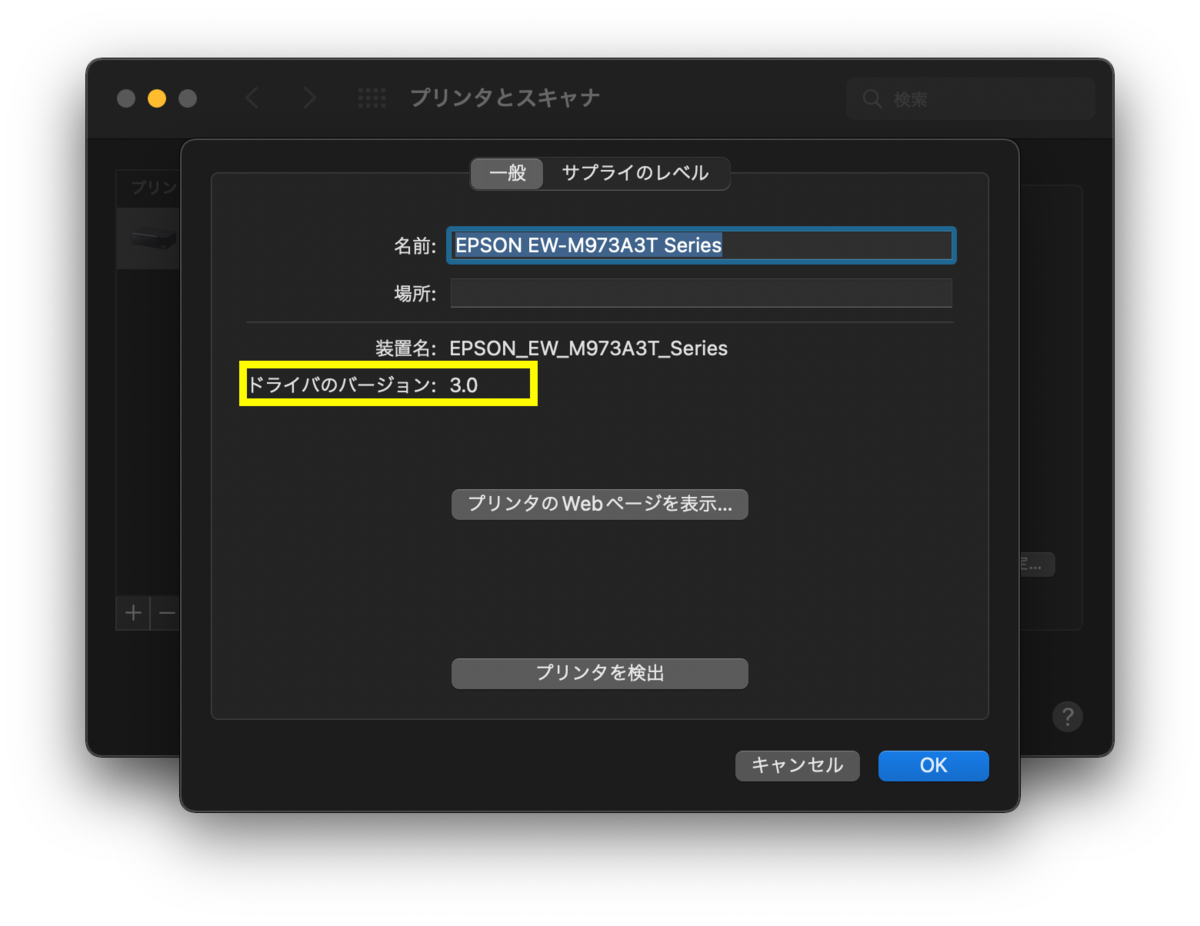Screen dimensions: 1200x926
Task: Click the ドライバのバージョン label
Action: pos(342,384)
